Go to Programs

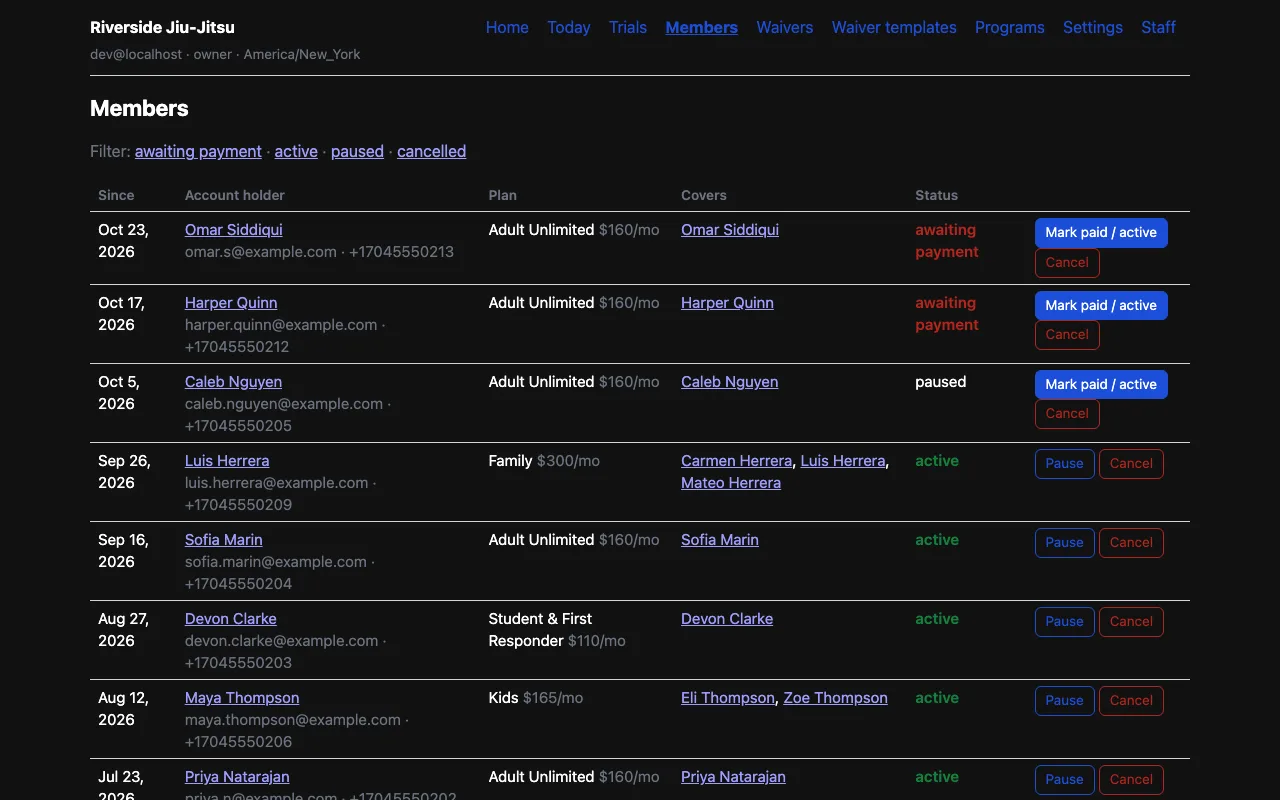click(x=1010, y=28)
